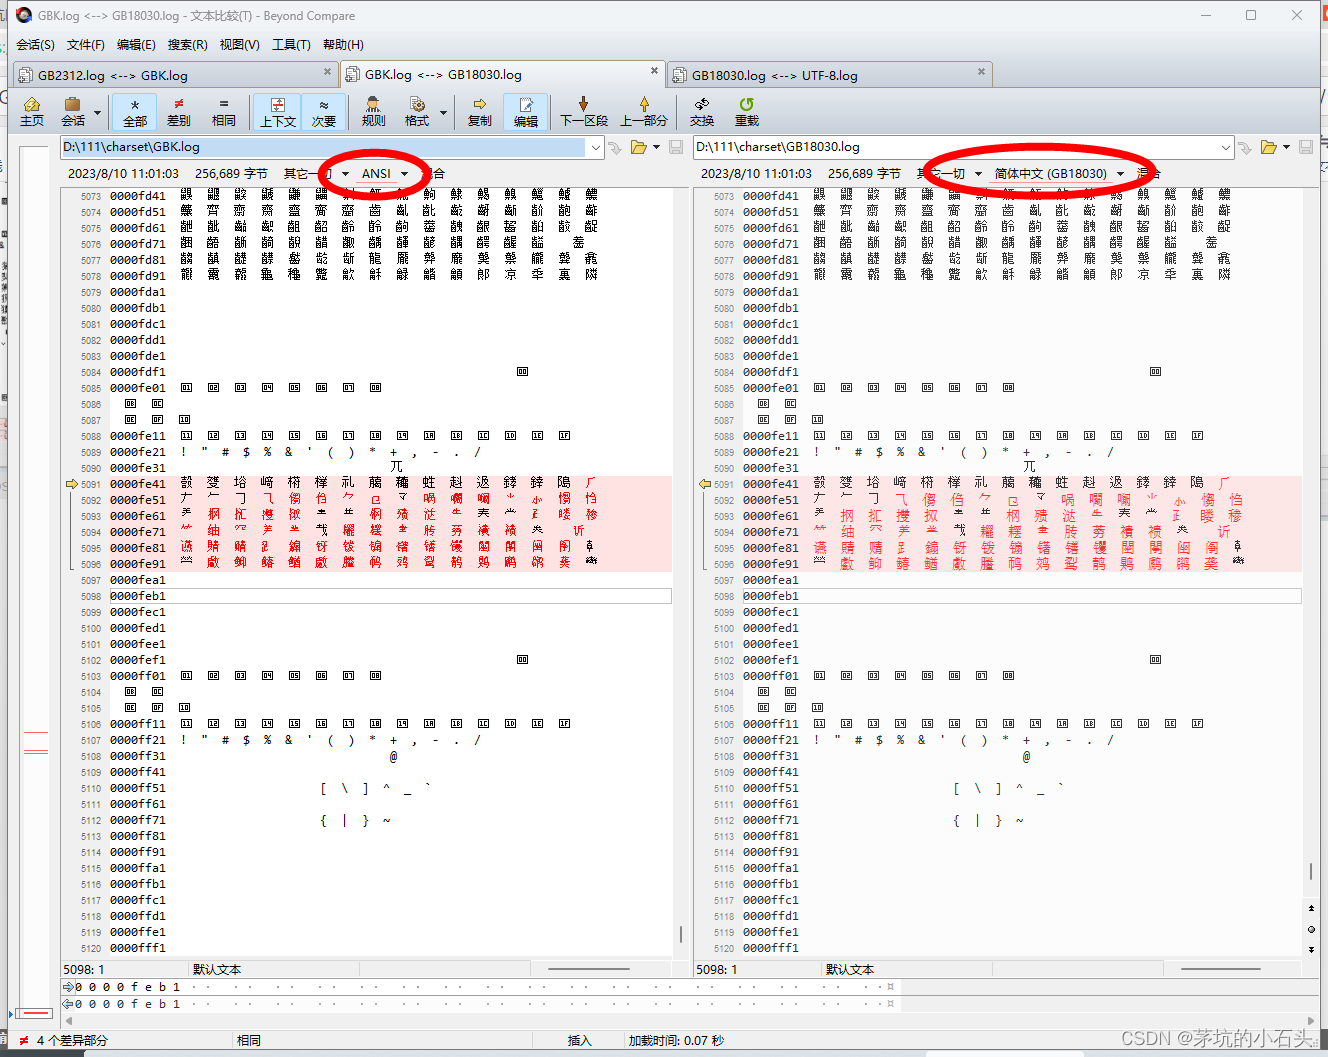Toggle the 全部 show-all filter
The height and width of the screenshot is (1057, 1328).
coord(135,111)
